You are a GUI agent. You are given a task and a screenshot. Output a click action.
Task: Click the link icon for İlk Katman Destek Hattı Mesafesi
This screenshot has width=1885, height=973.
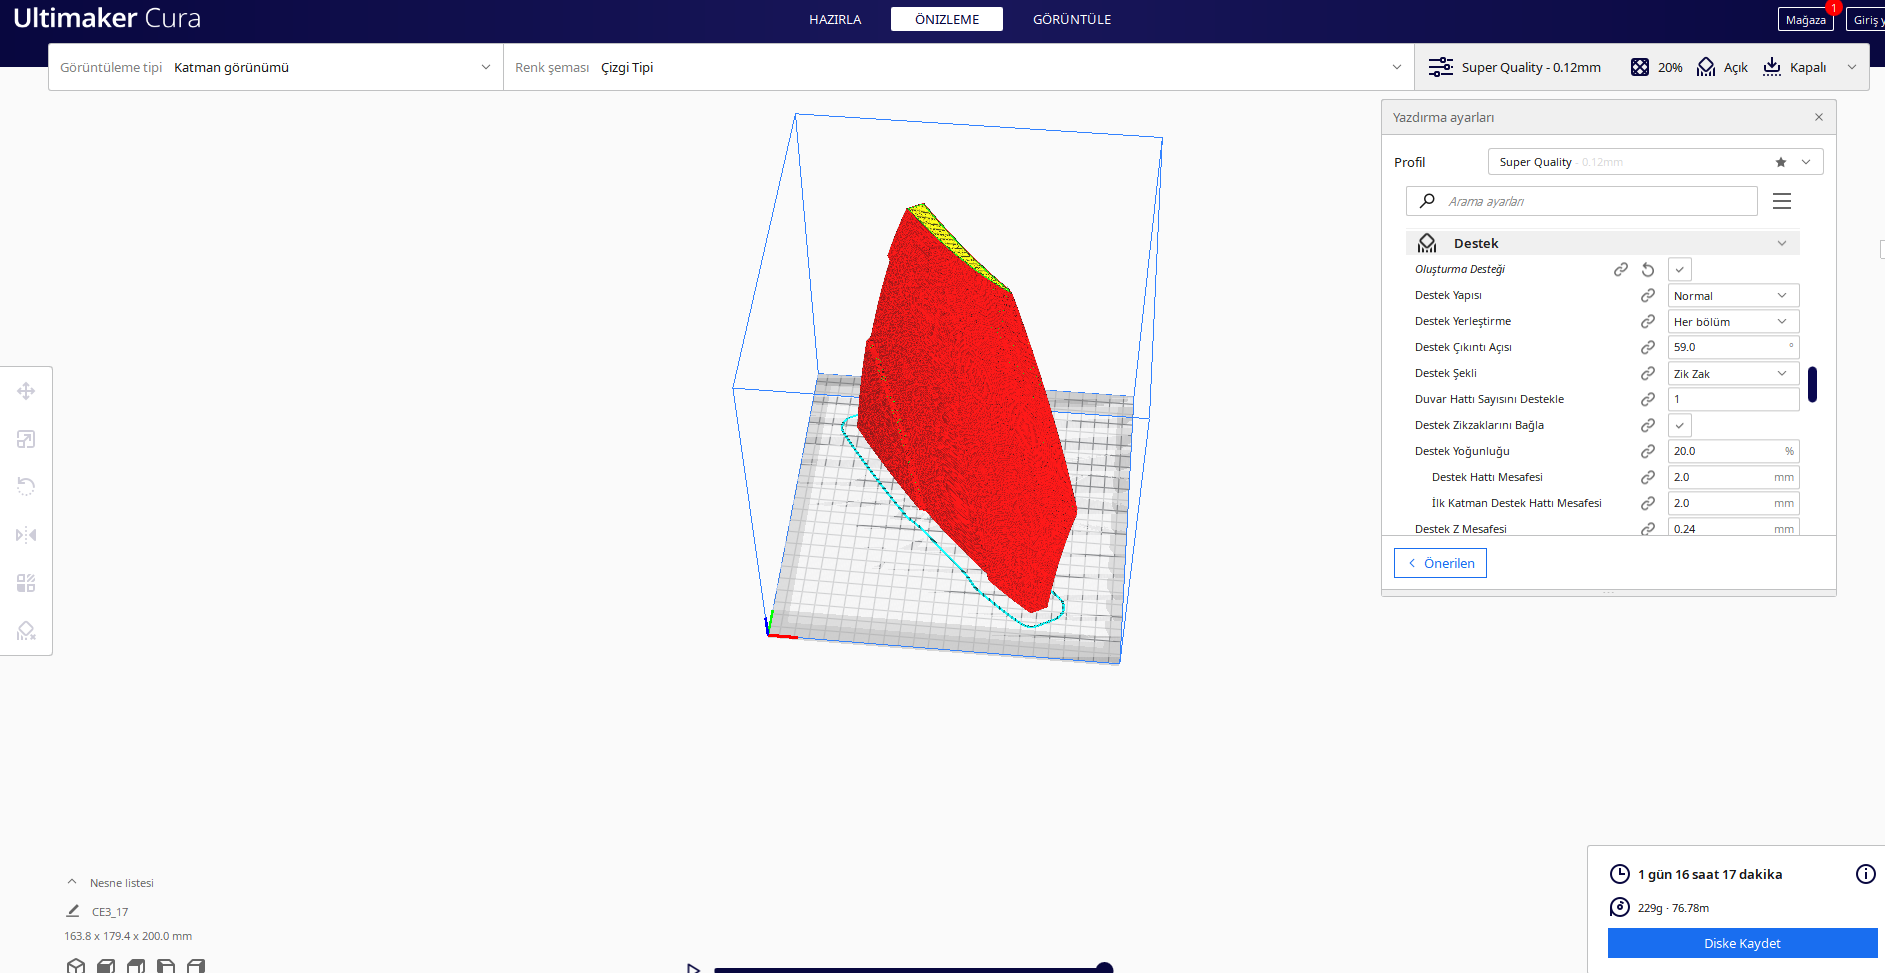pyautogui.click(x=1648, y=503)
